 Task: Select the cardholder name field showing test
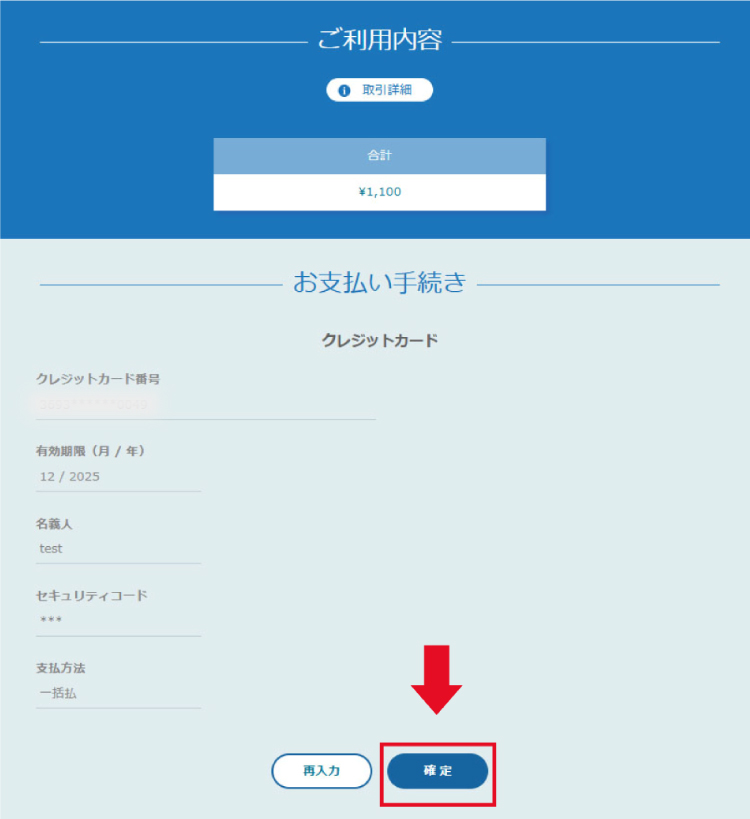tap(119, 549)
